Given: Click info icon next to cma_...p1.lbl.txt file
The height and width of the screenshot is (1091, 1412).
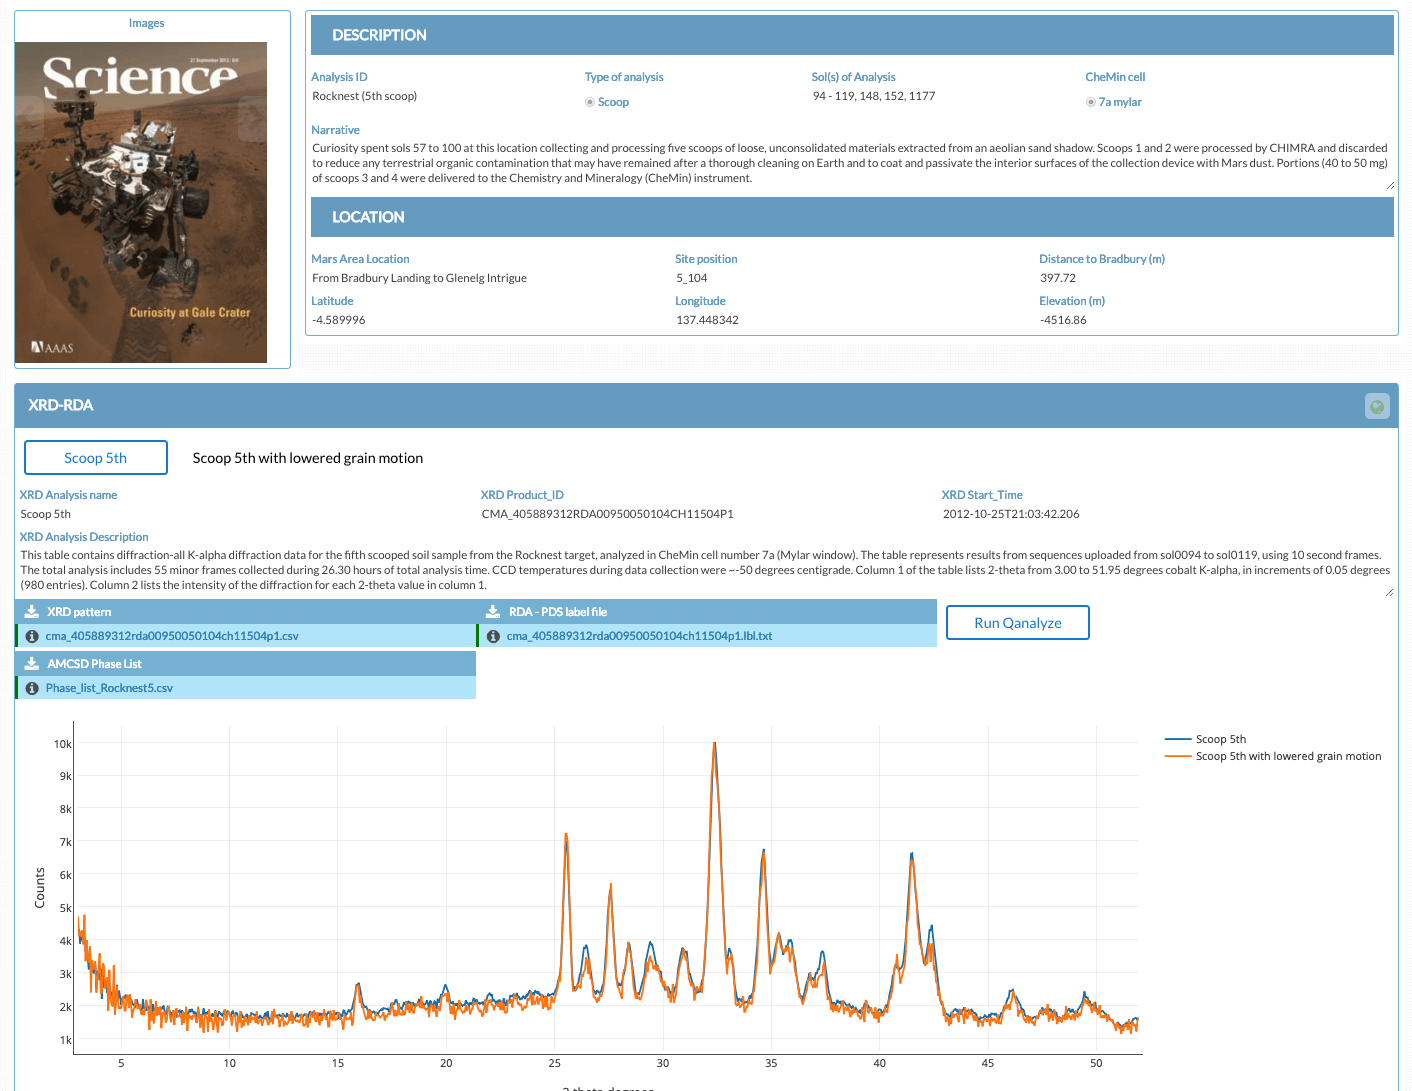Looking at the screenshot, I should pos(493,636).
